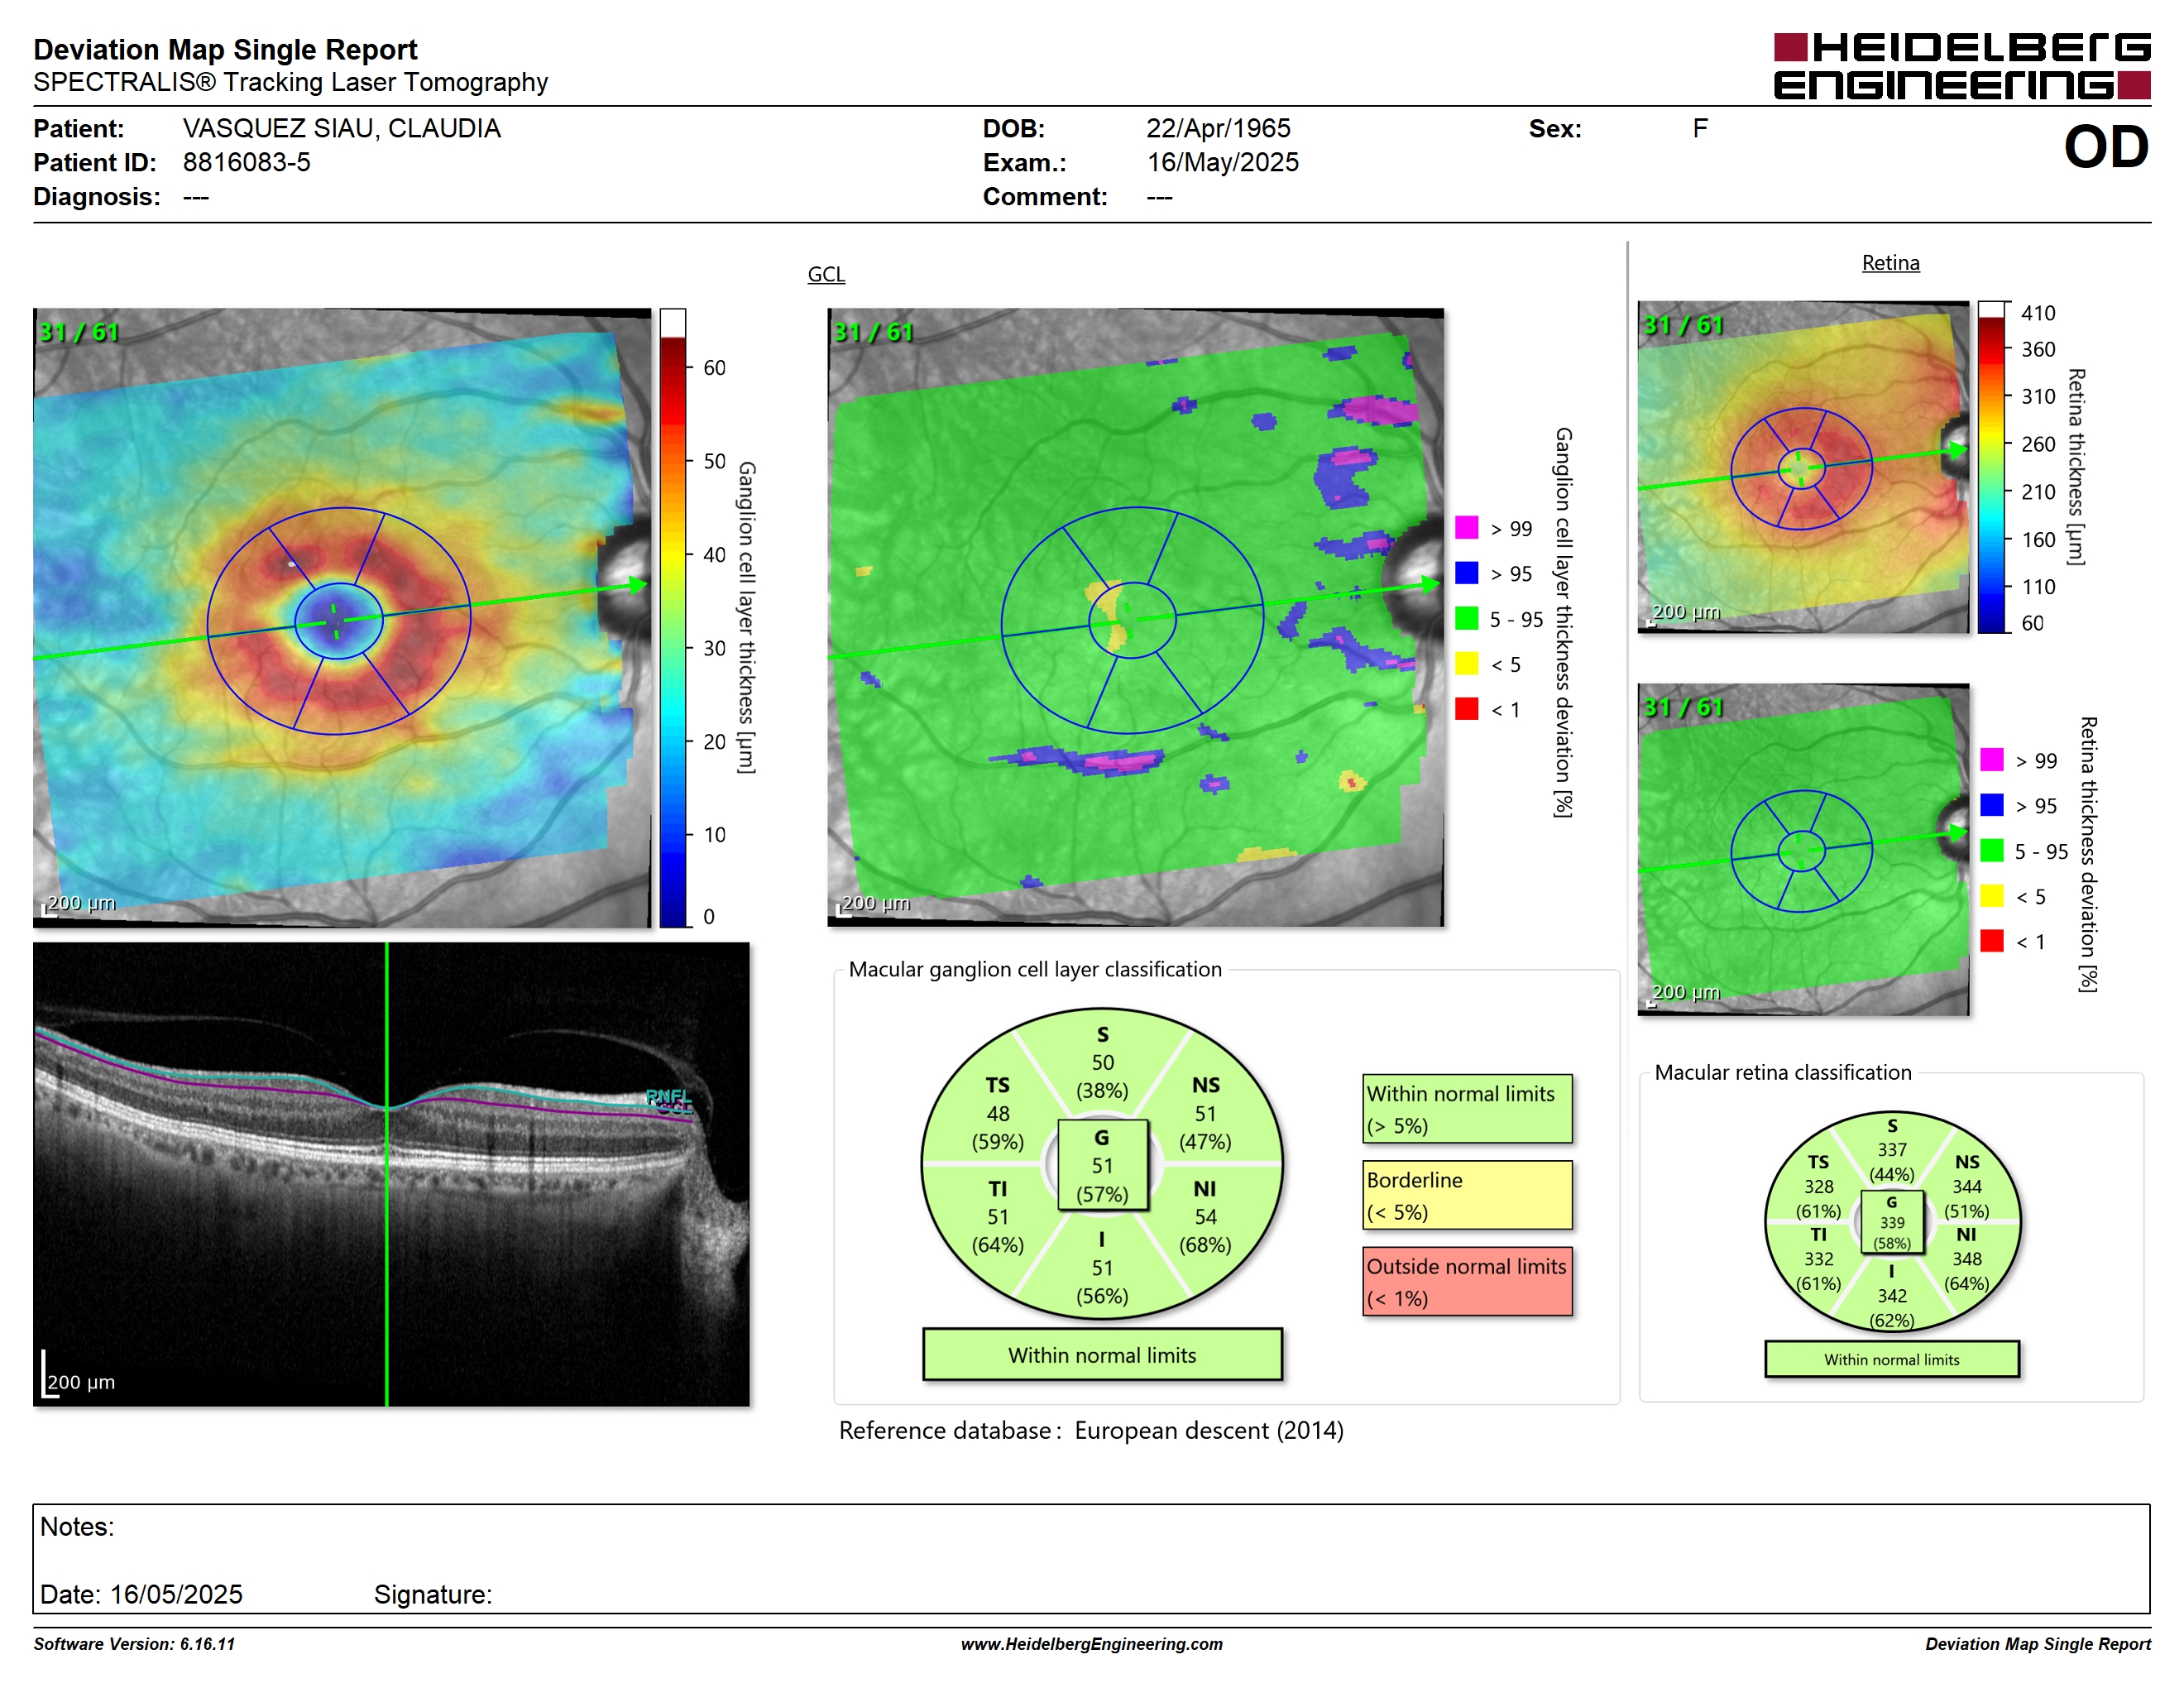The height and width of the screenshot is (1688, 2184).
Task: Click date of birth 22/Apr/1965
Action: pyautogui.click(x=1218, y=129)
